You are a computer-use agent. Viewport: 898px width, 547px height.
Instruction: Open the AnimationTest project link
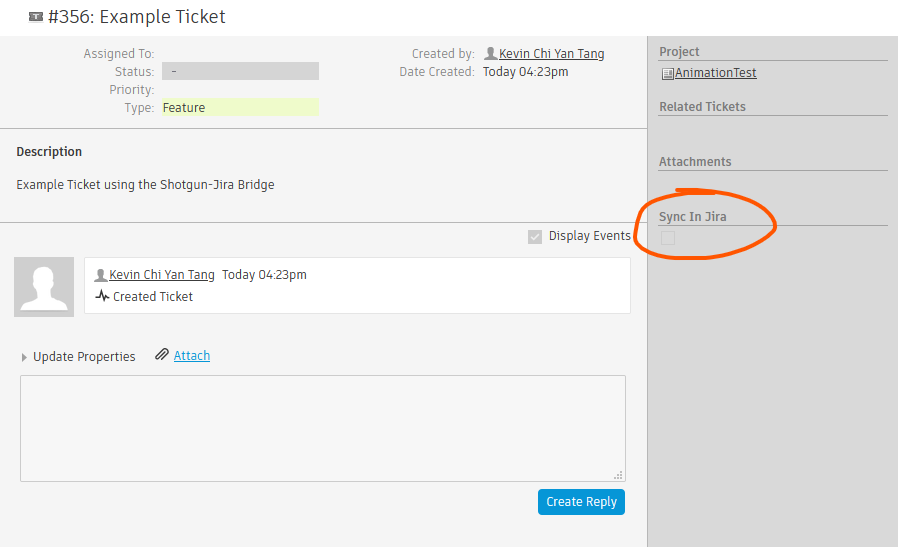click(x=715, y=73)
